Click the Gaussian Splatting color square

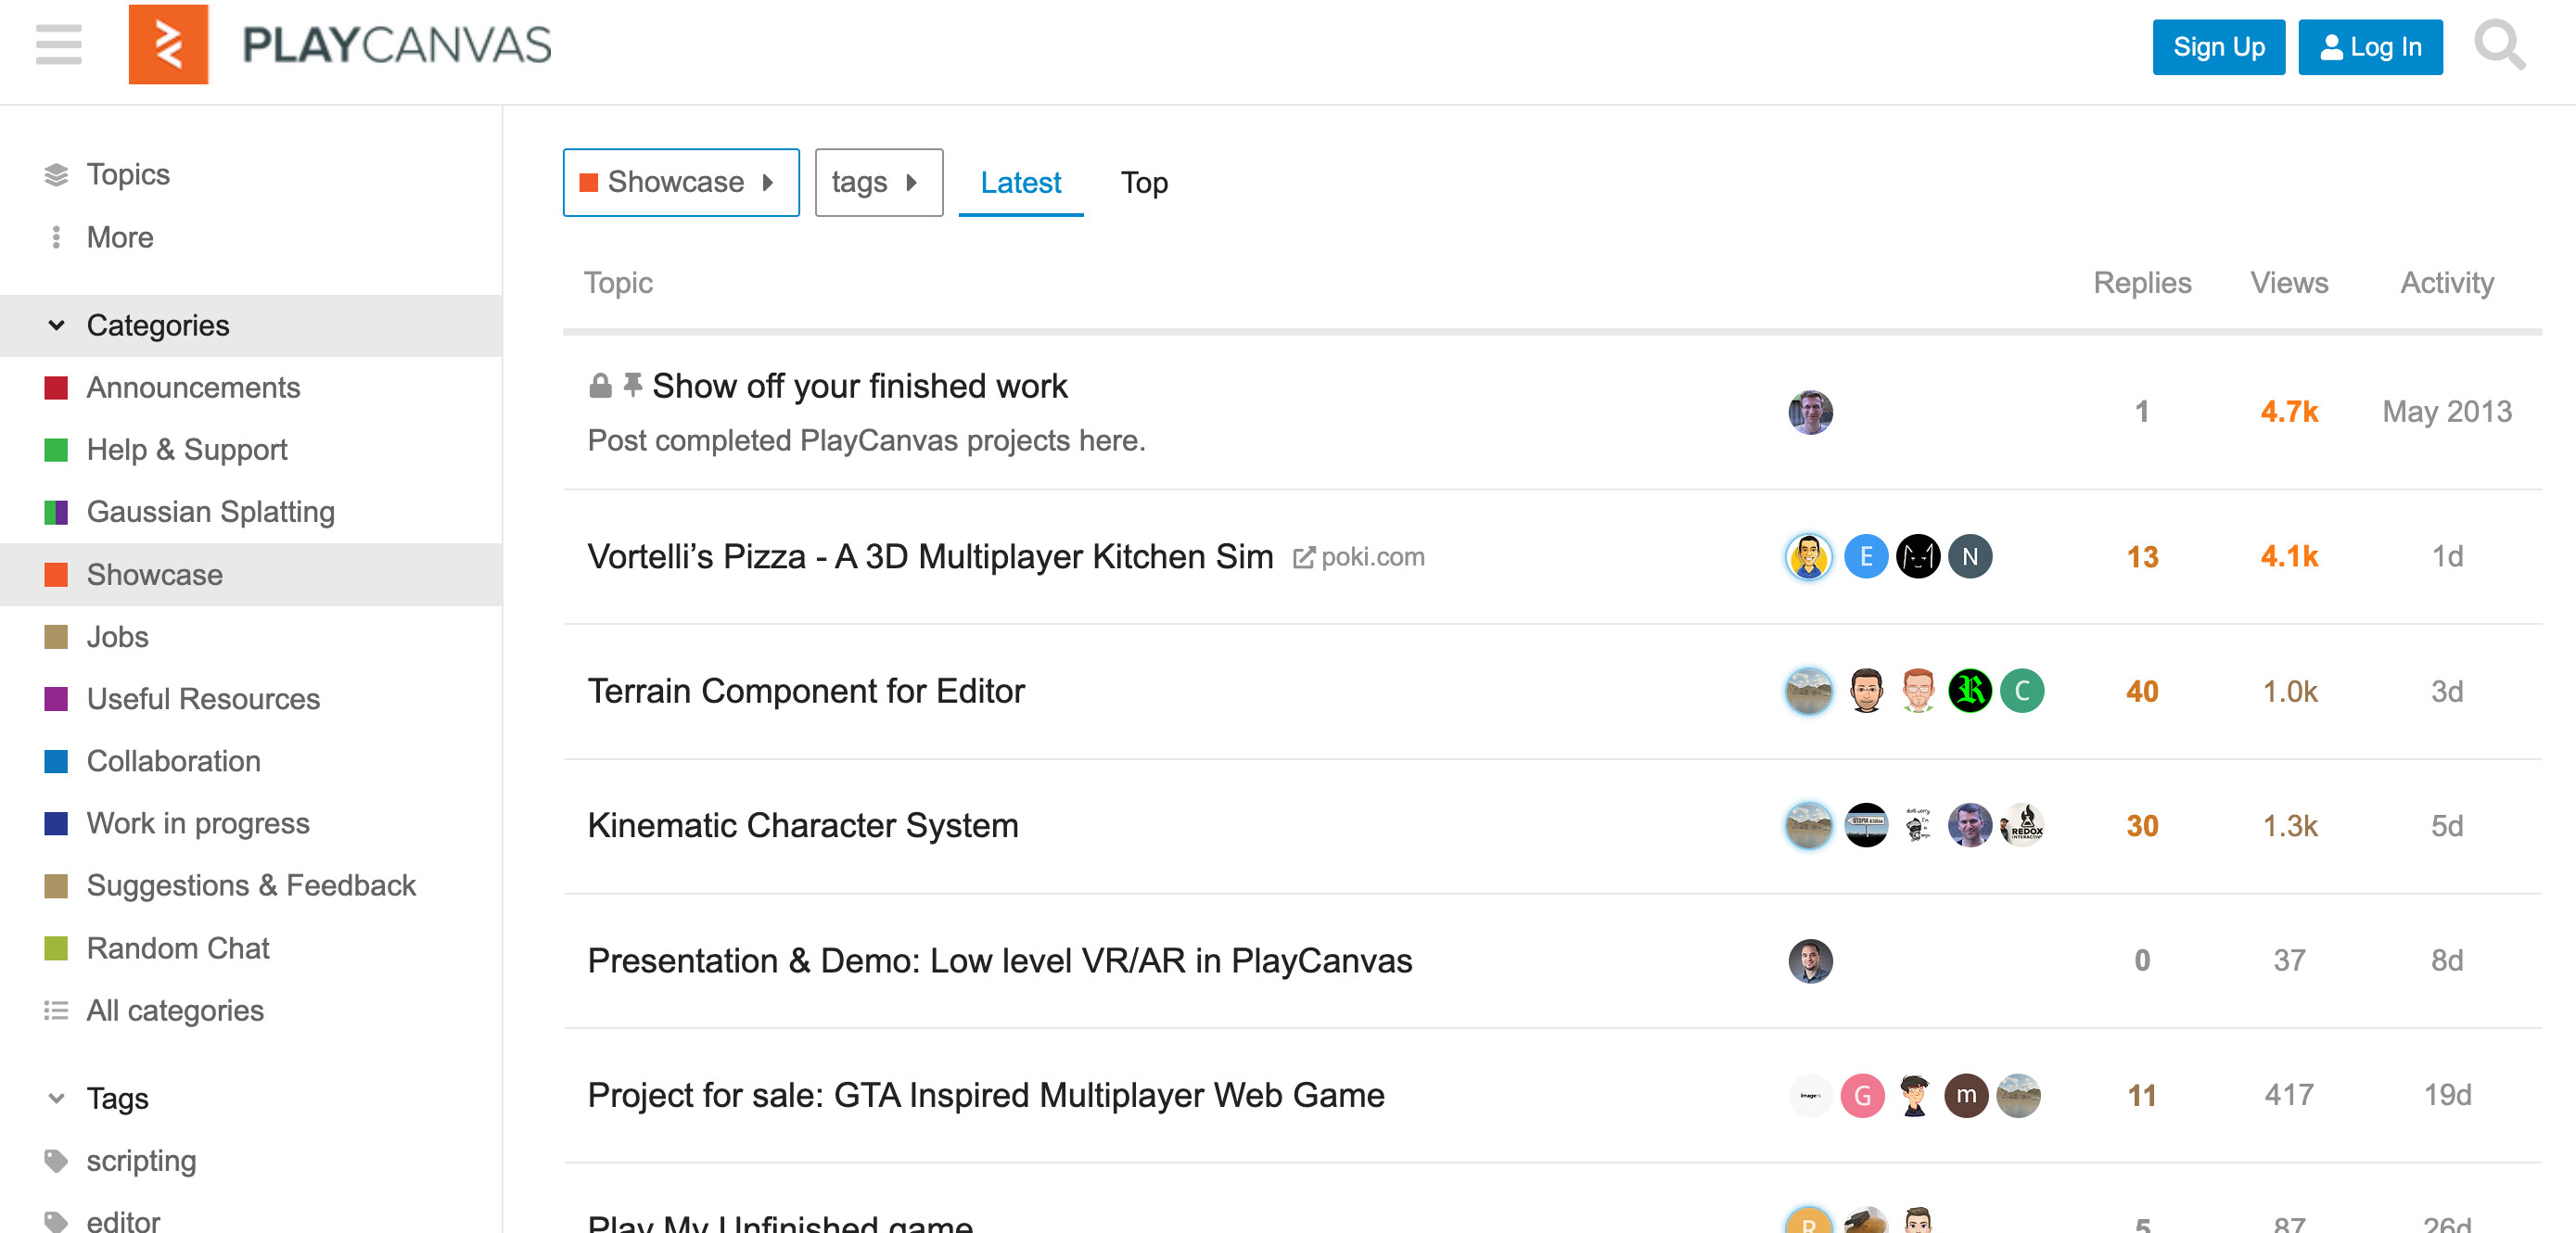tap(56, 512)
